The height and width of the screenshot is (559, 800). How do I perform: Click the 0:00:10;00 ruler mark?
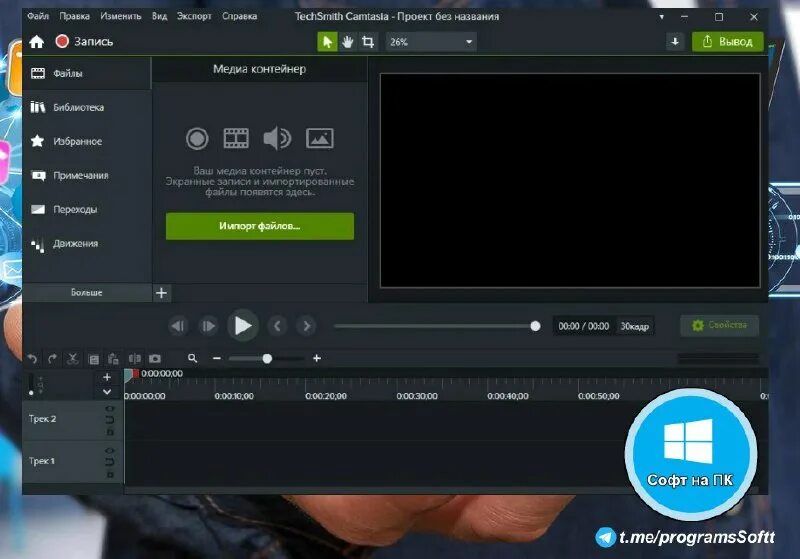coord(234,396)
